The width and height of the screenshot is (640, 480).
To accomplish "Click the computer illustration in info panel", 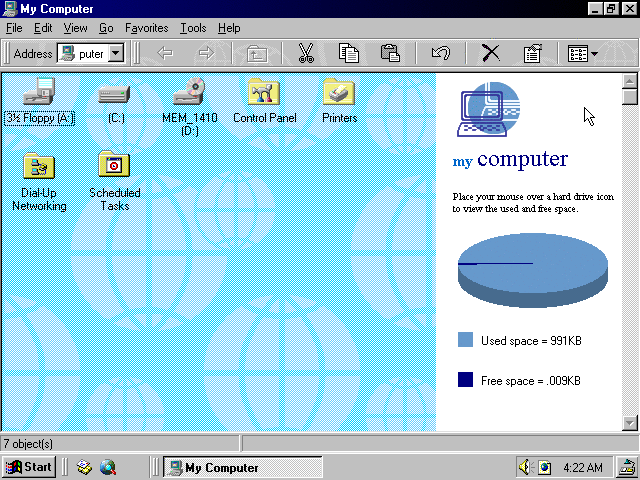I will tap(488, 109).
